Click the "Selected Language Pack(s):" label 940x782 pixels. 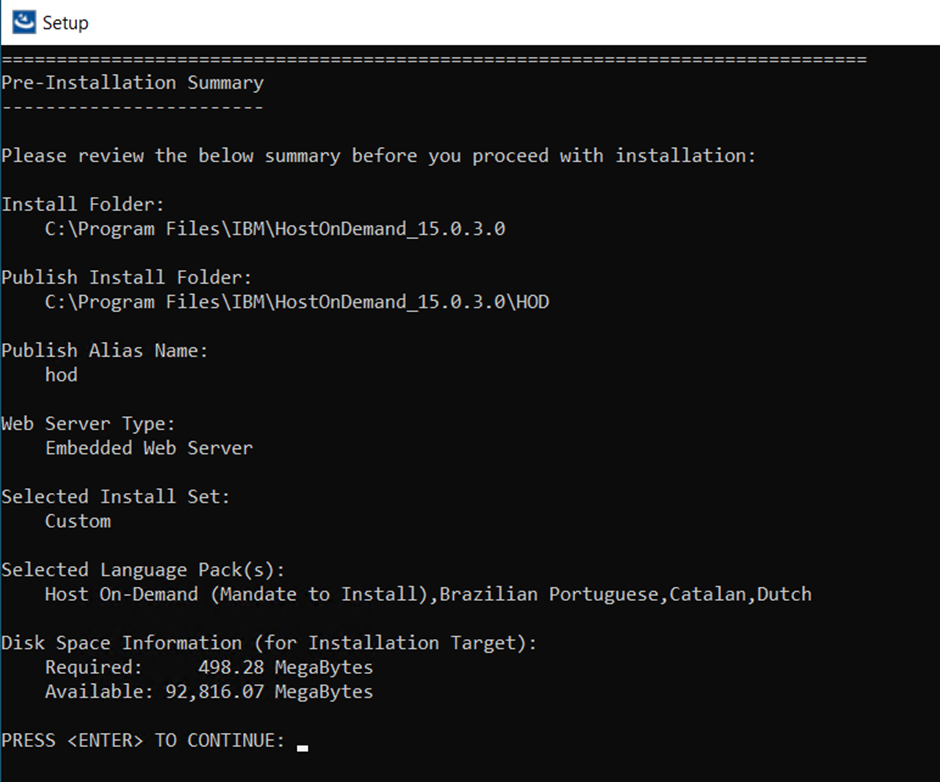[143, 570]
